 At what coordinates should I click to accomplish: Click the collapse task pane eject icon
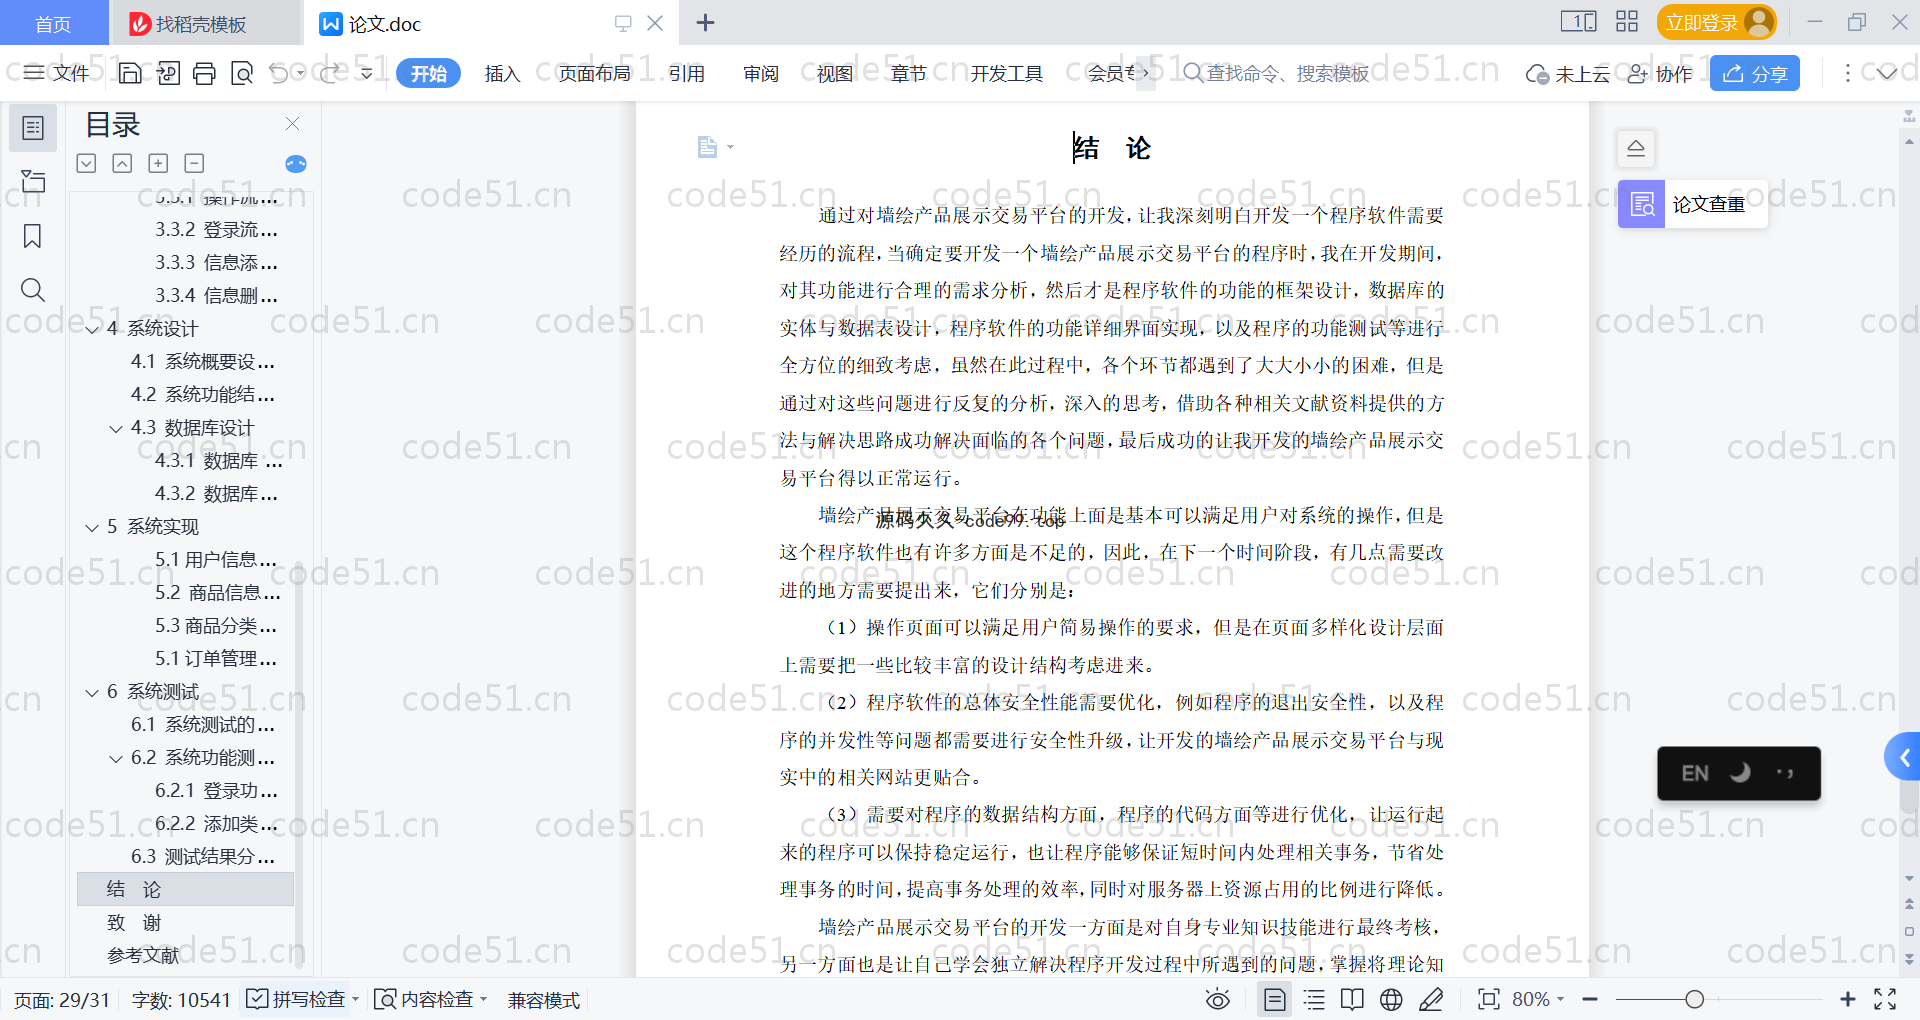1636,149
